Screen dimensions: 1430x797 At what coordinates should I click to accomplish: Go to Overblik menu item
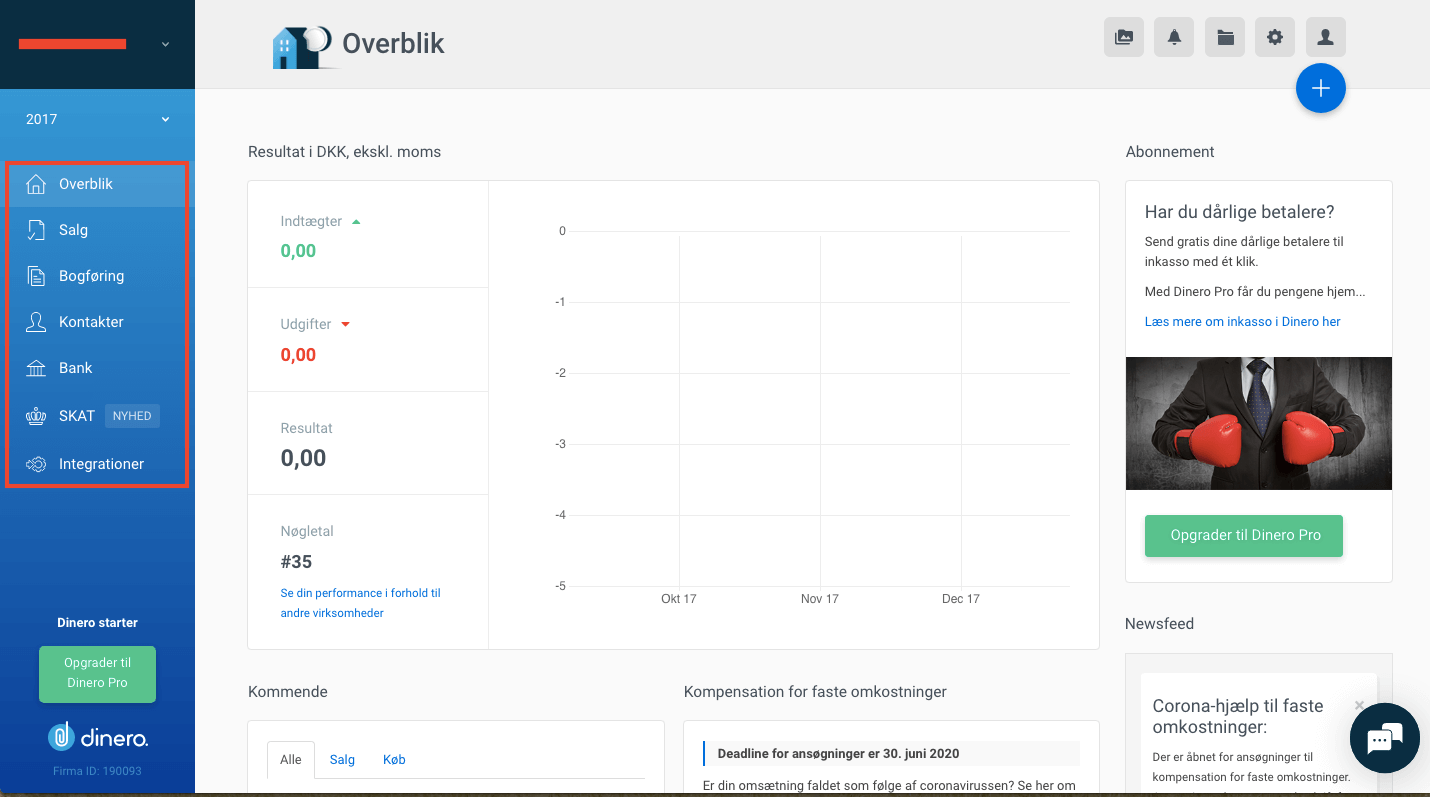pyautogui.click(x=98, y=184)
